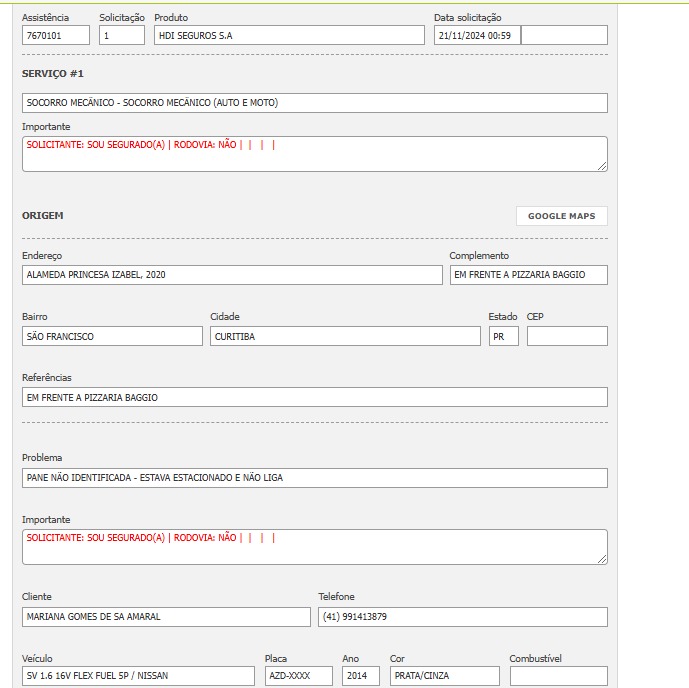Click the Bairro field São Francisco

pos(112,336)
